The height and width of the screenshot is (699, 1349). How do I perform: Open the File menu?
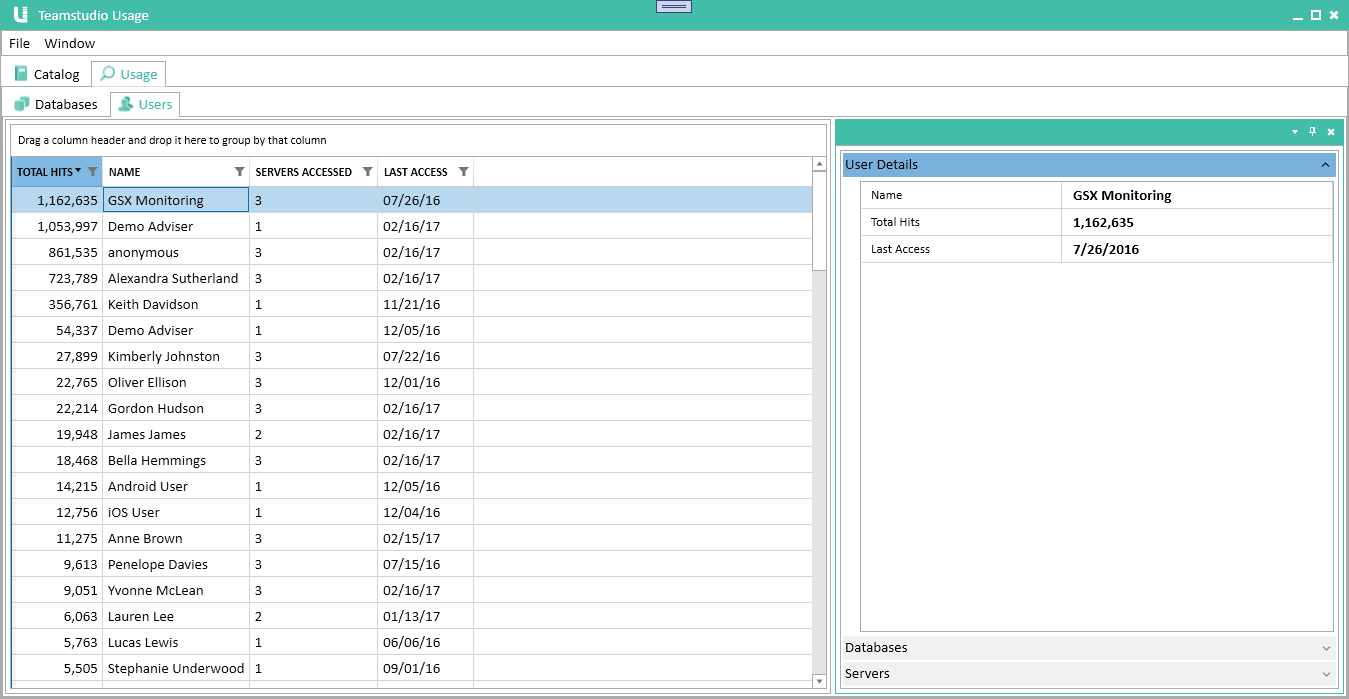(19, 43)
